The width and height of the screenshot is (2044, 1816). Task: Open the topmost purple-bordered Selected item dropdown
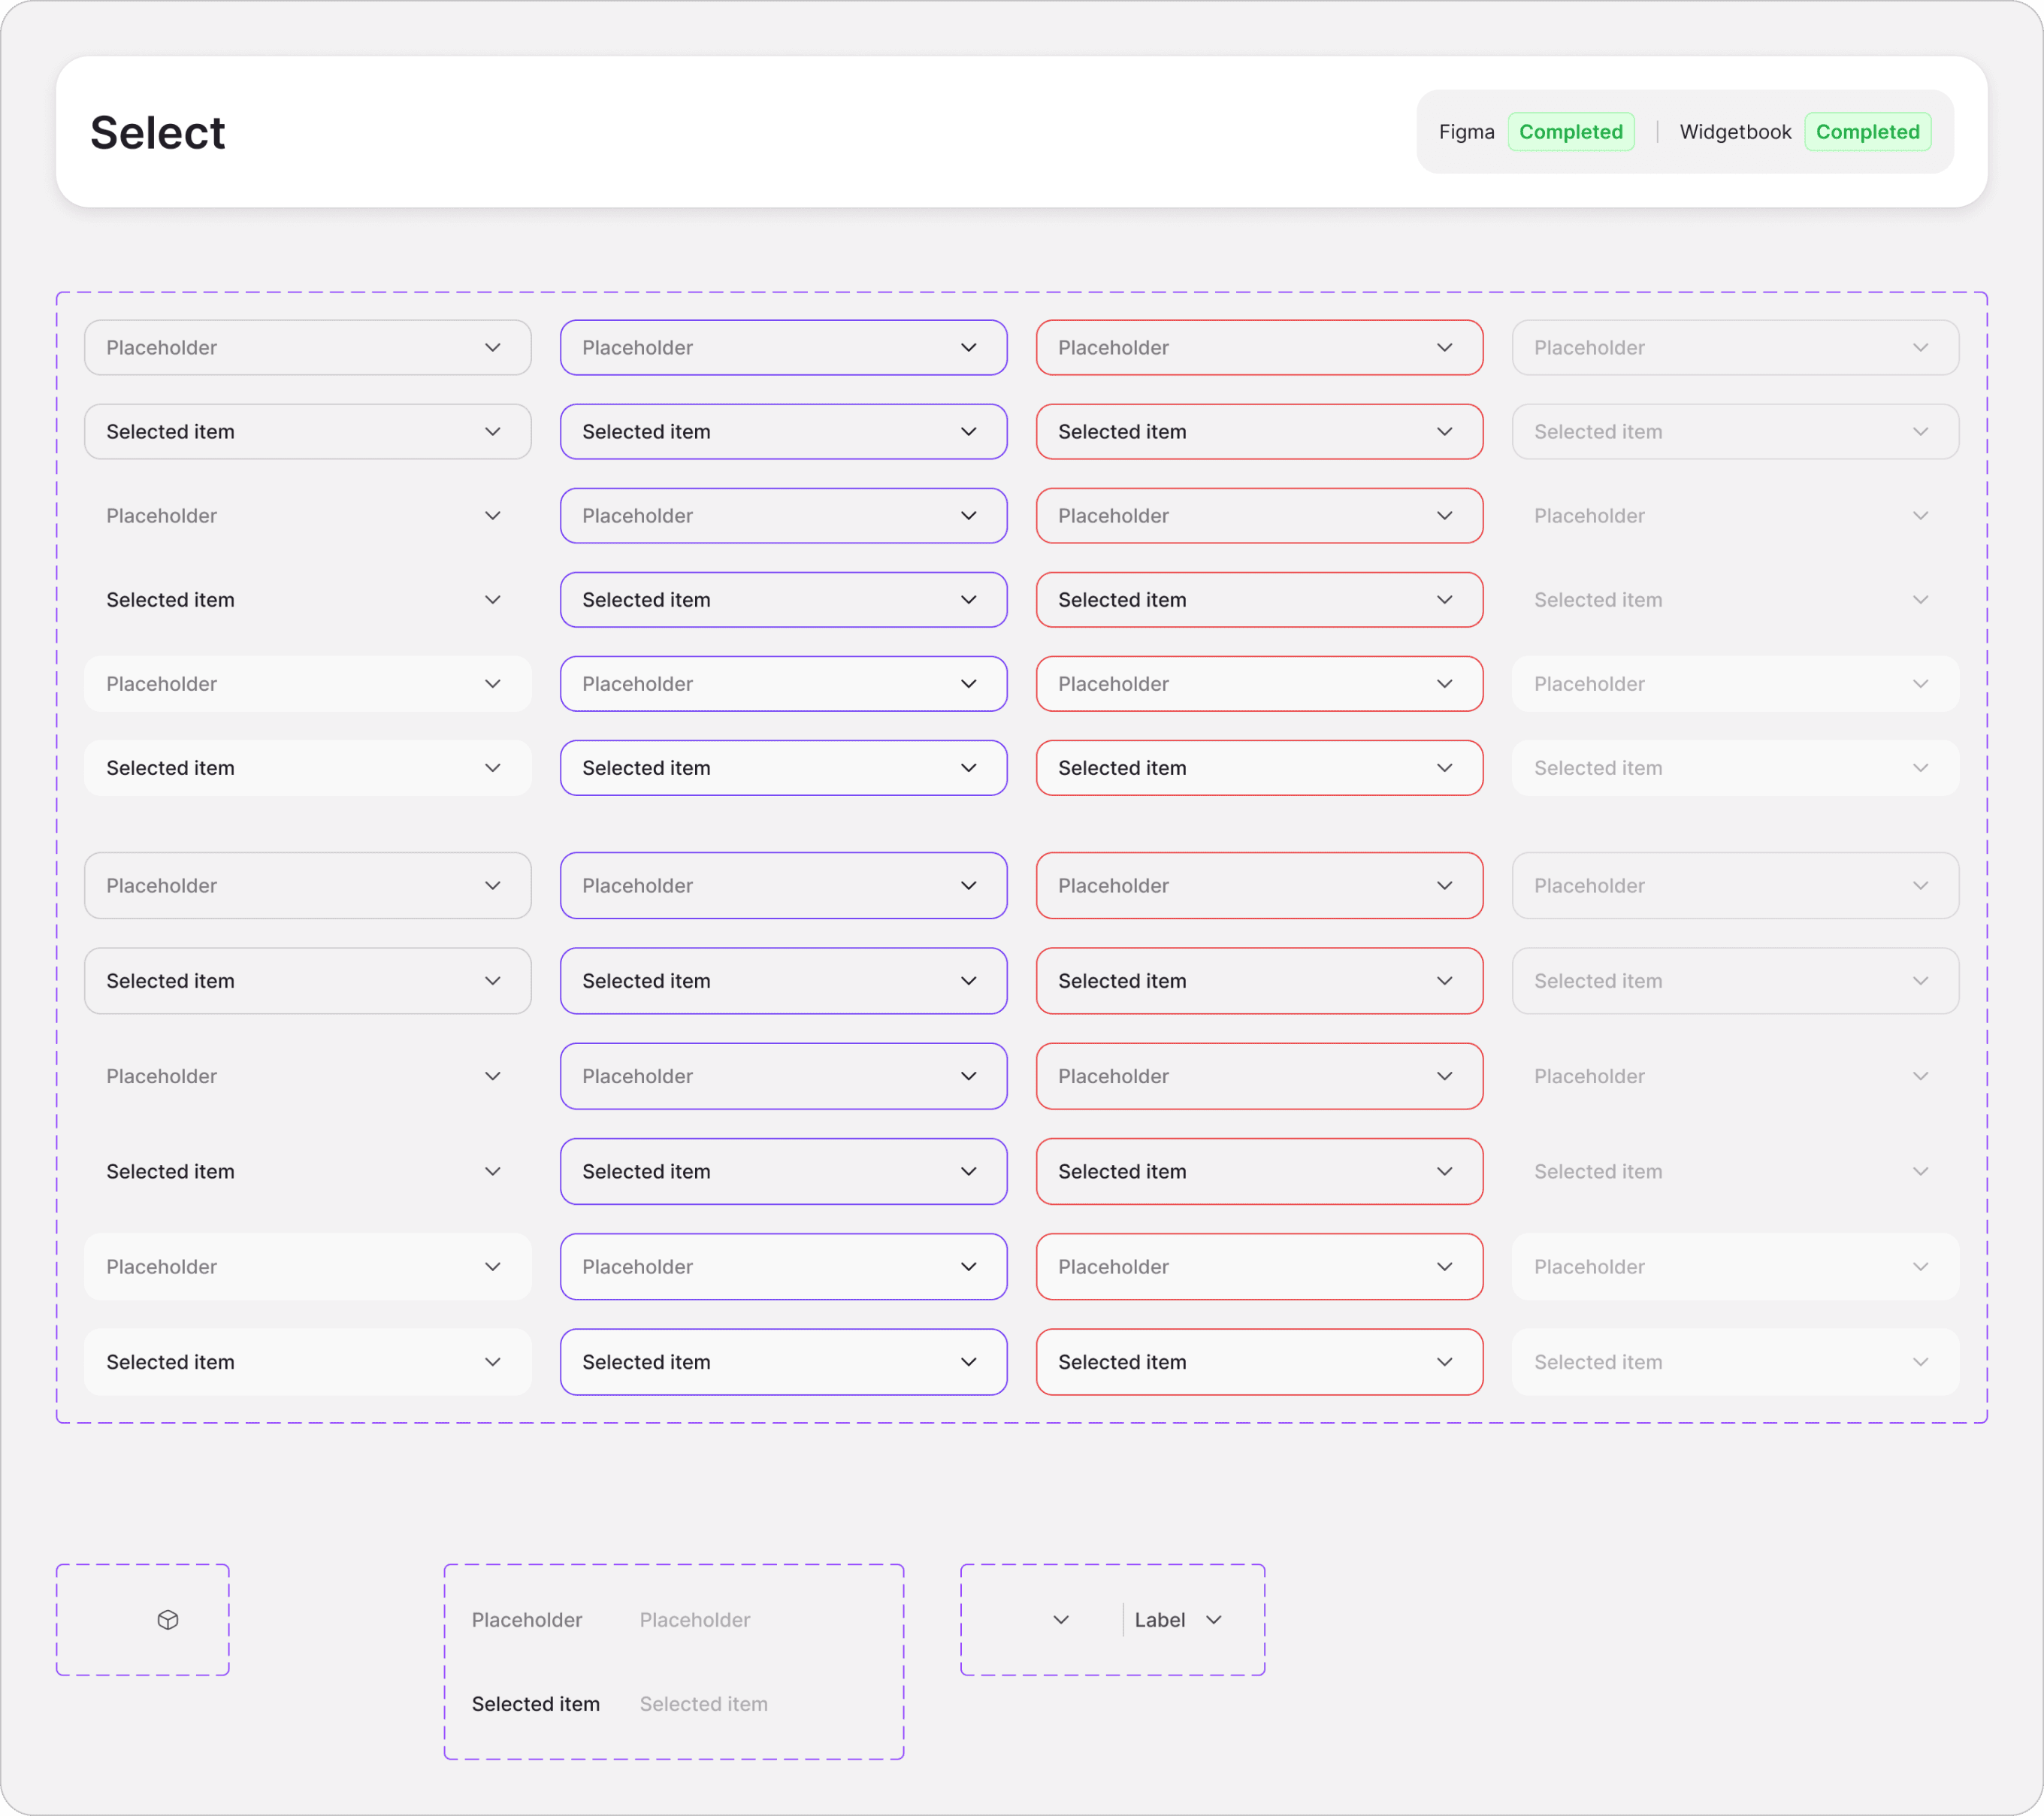[783, 432]
